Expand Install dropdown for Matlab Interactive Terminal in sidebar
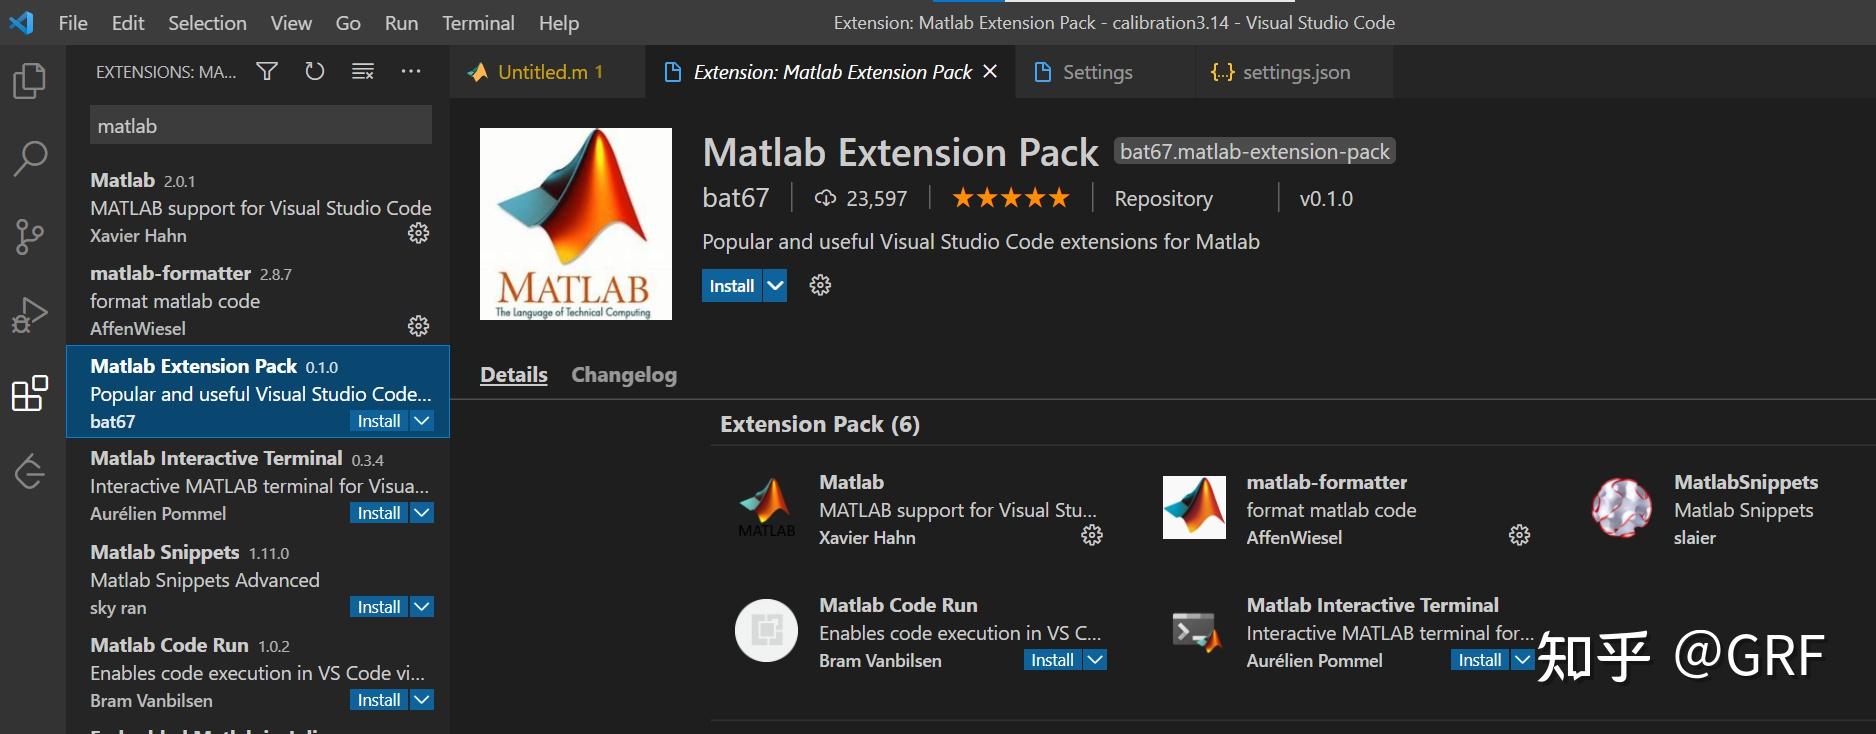Image resolution: width=1876 pixels, height=734 pixels. pos(422,513)
